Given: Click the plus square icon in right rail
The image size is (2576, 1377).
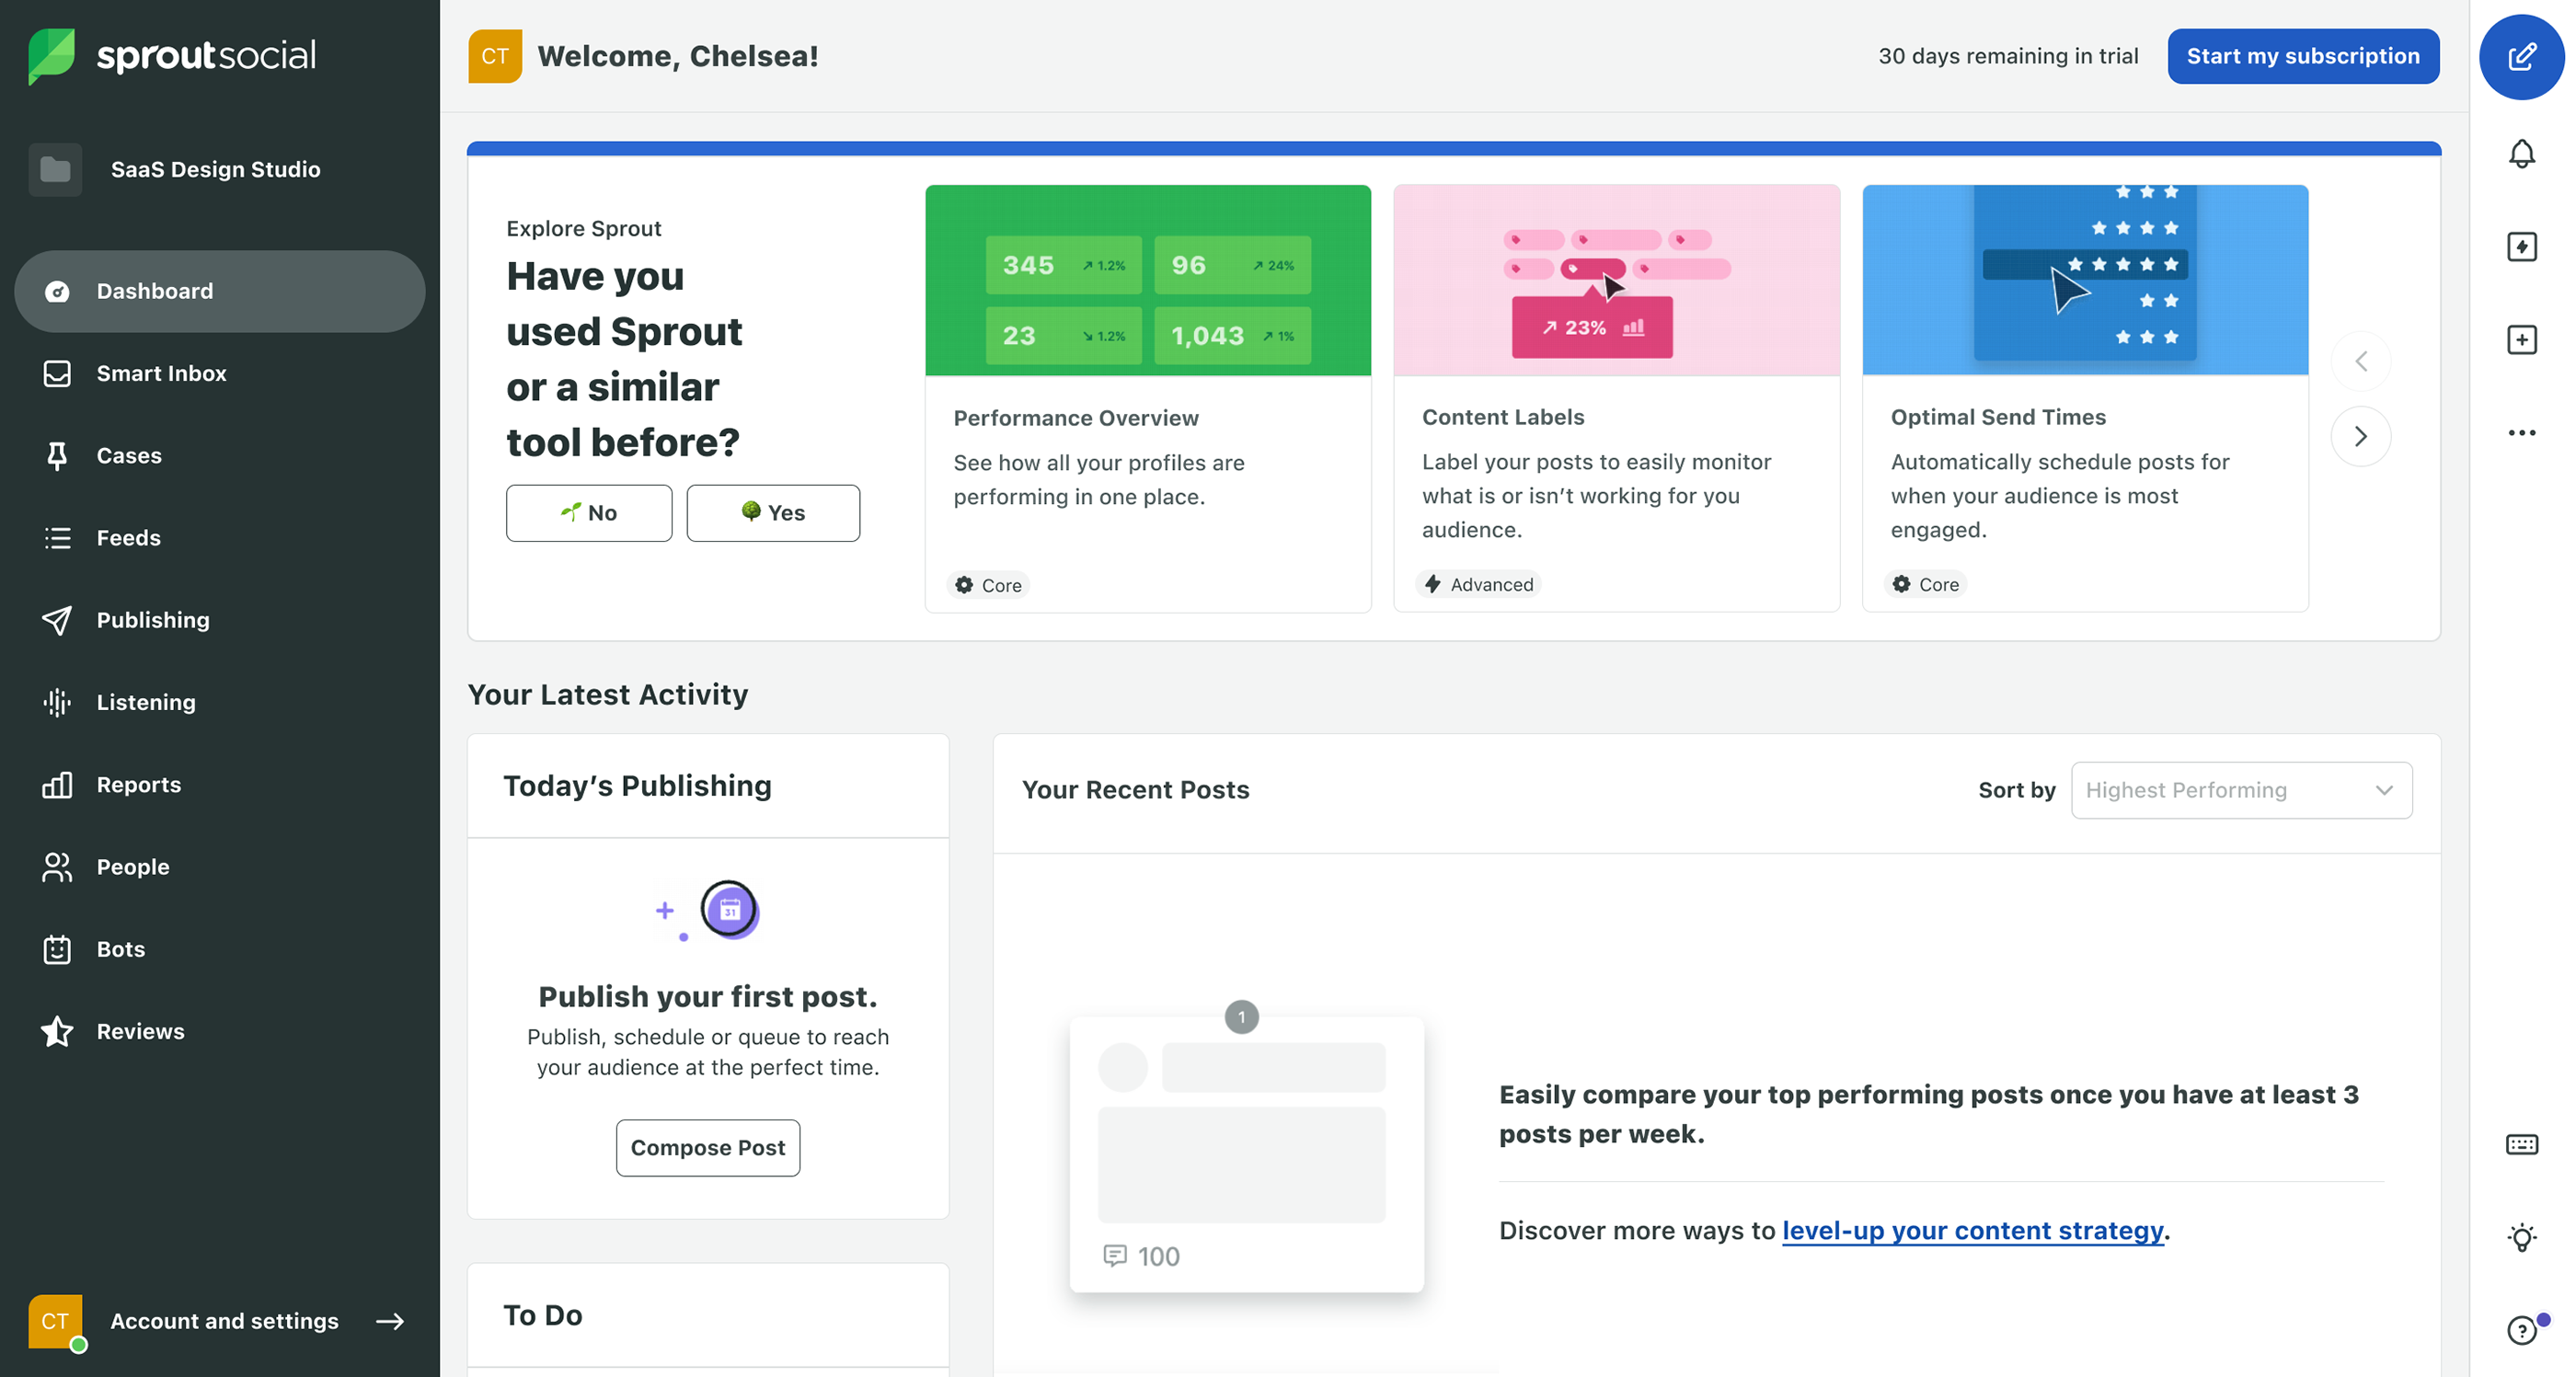Looking at the screenshot, I should pyautogui.click(x=2521, y=340).
